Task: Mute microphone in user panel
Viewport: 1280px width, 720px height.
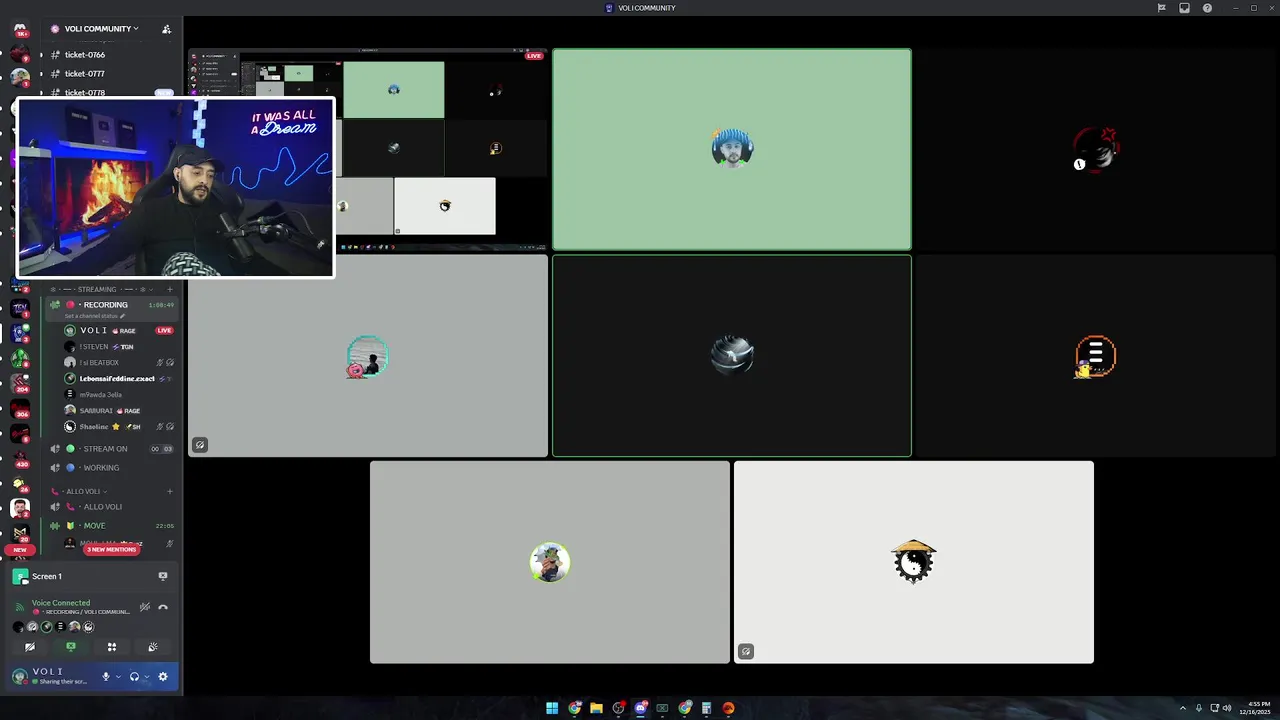Action: (106, 677)
